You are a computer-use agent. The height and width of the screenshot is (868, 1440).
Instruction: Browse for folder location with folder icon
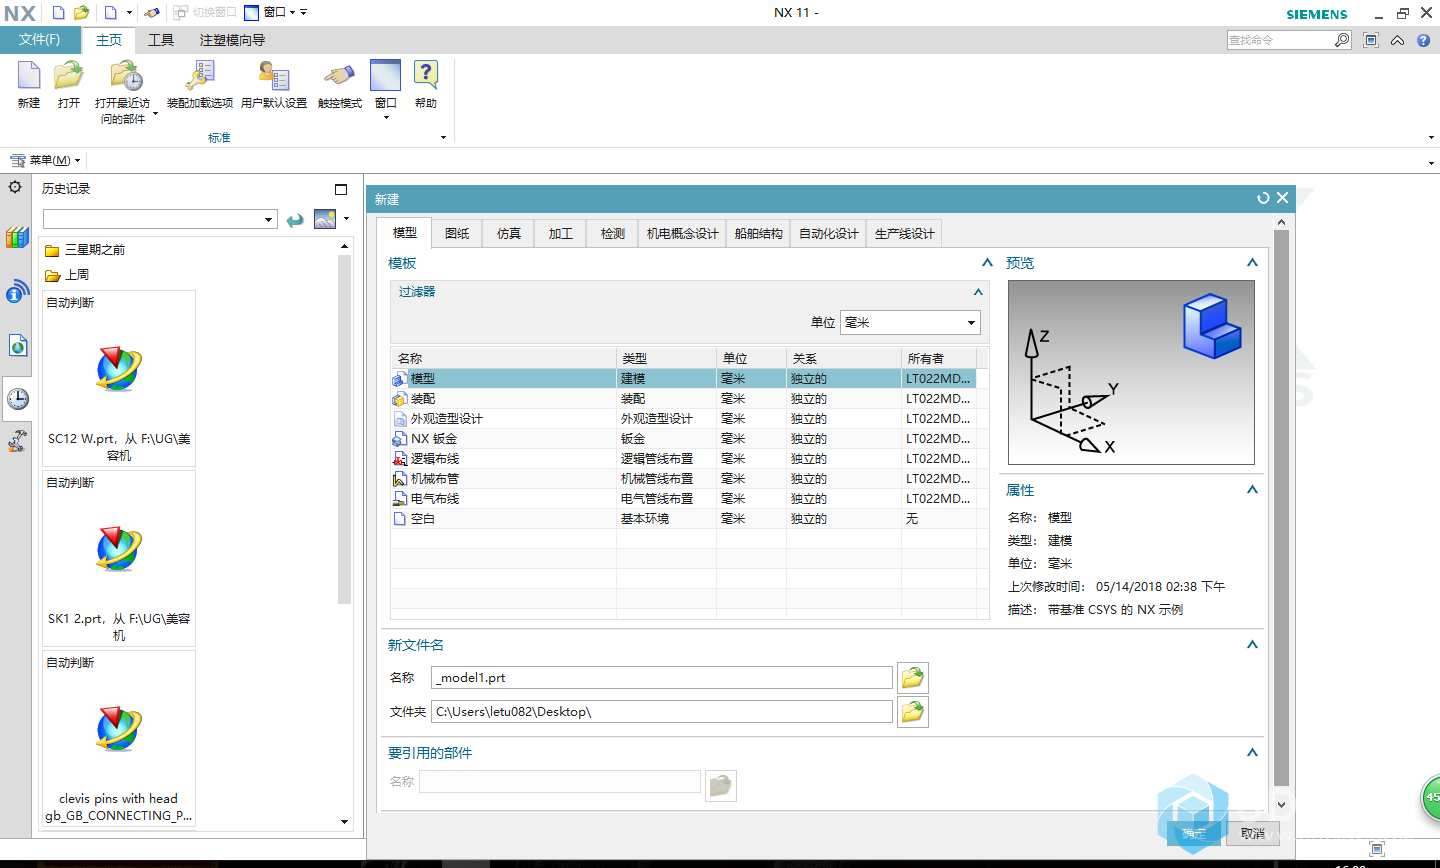point(913,712)
